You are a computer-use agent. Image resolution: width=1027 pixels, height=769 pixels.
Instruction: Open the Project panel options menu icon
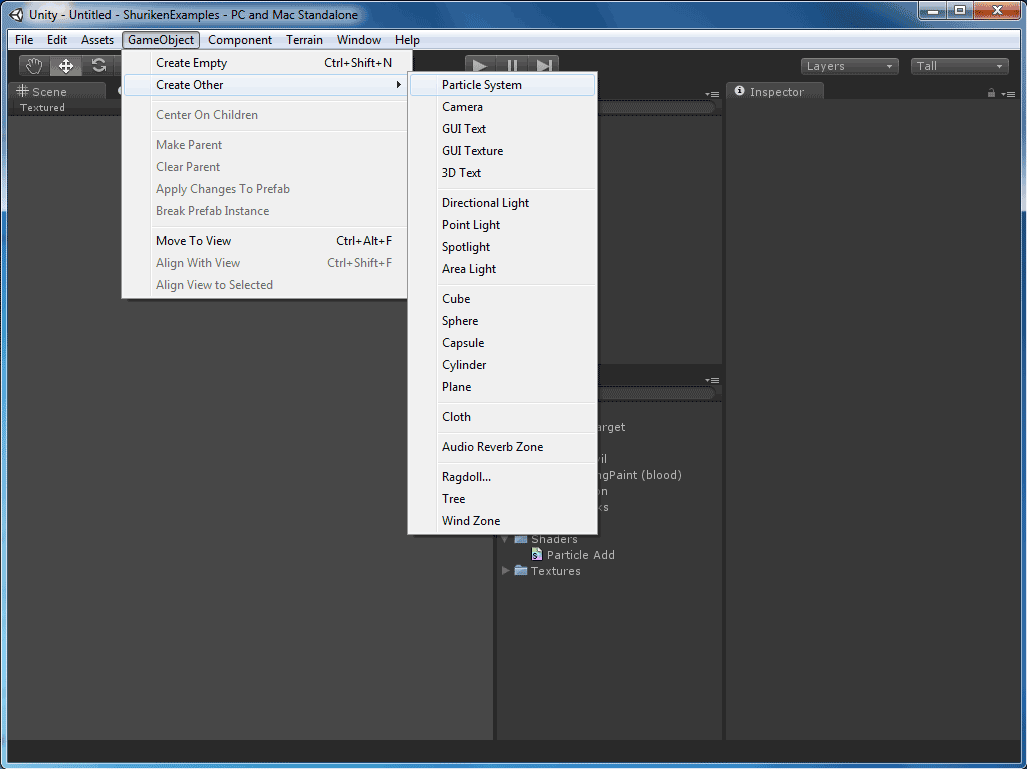712,380
